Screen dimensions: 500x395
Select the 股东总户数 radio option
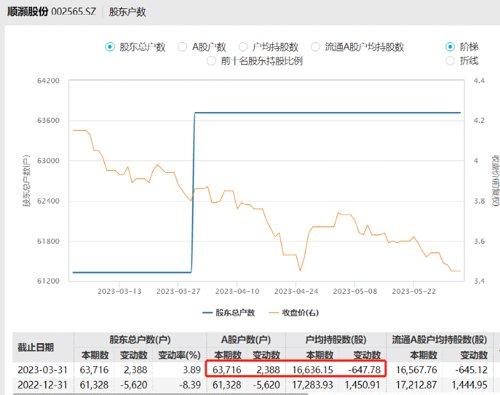tap(135, 47)
